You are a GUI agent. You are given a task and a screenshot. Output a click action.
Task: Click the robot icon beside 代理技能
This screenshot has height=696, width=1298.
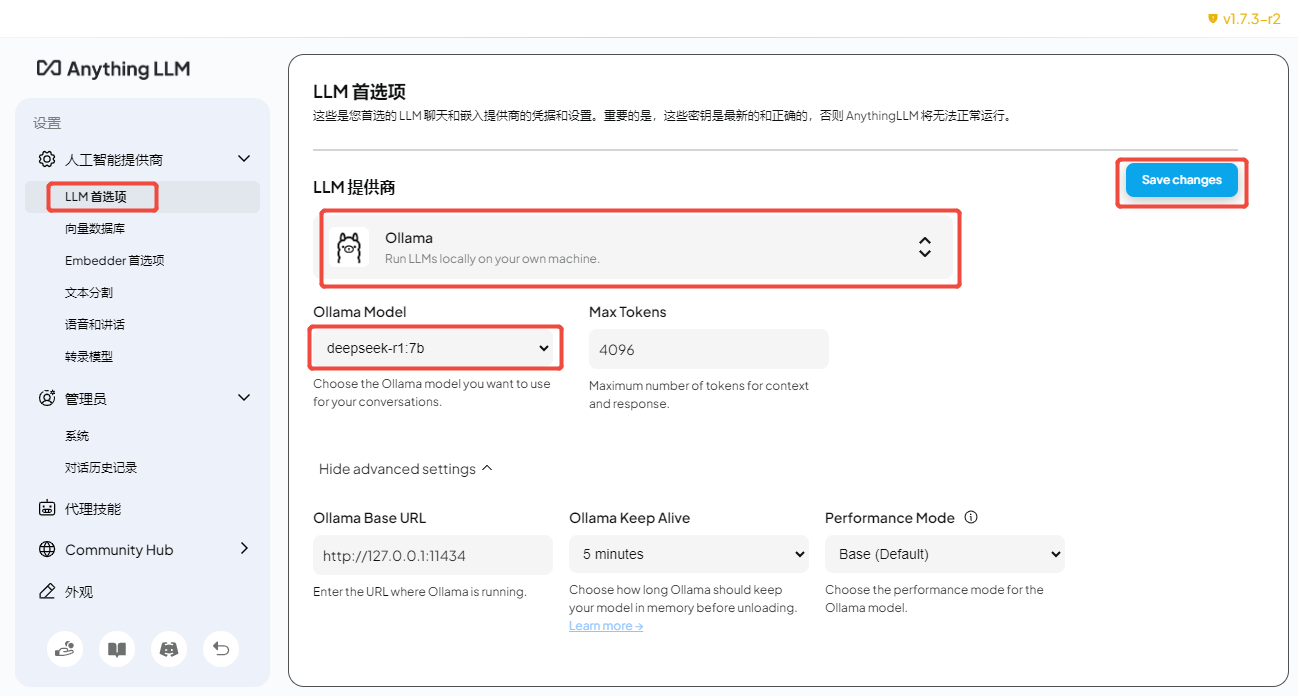47,508
